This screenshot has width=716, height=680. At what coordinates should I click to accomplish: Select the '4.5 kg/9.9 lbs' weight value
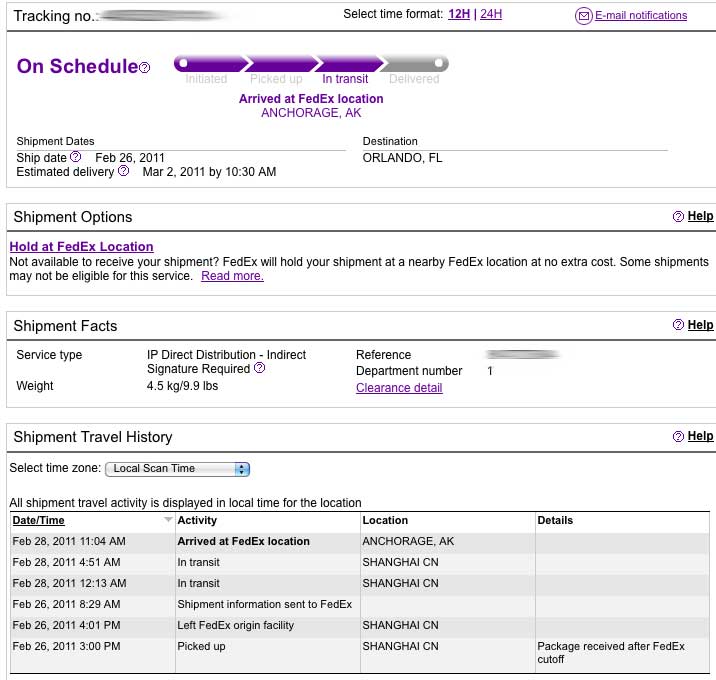click(x=182, y=386)
